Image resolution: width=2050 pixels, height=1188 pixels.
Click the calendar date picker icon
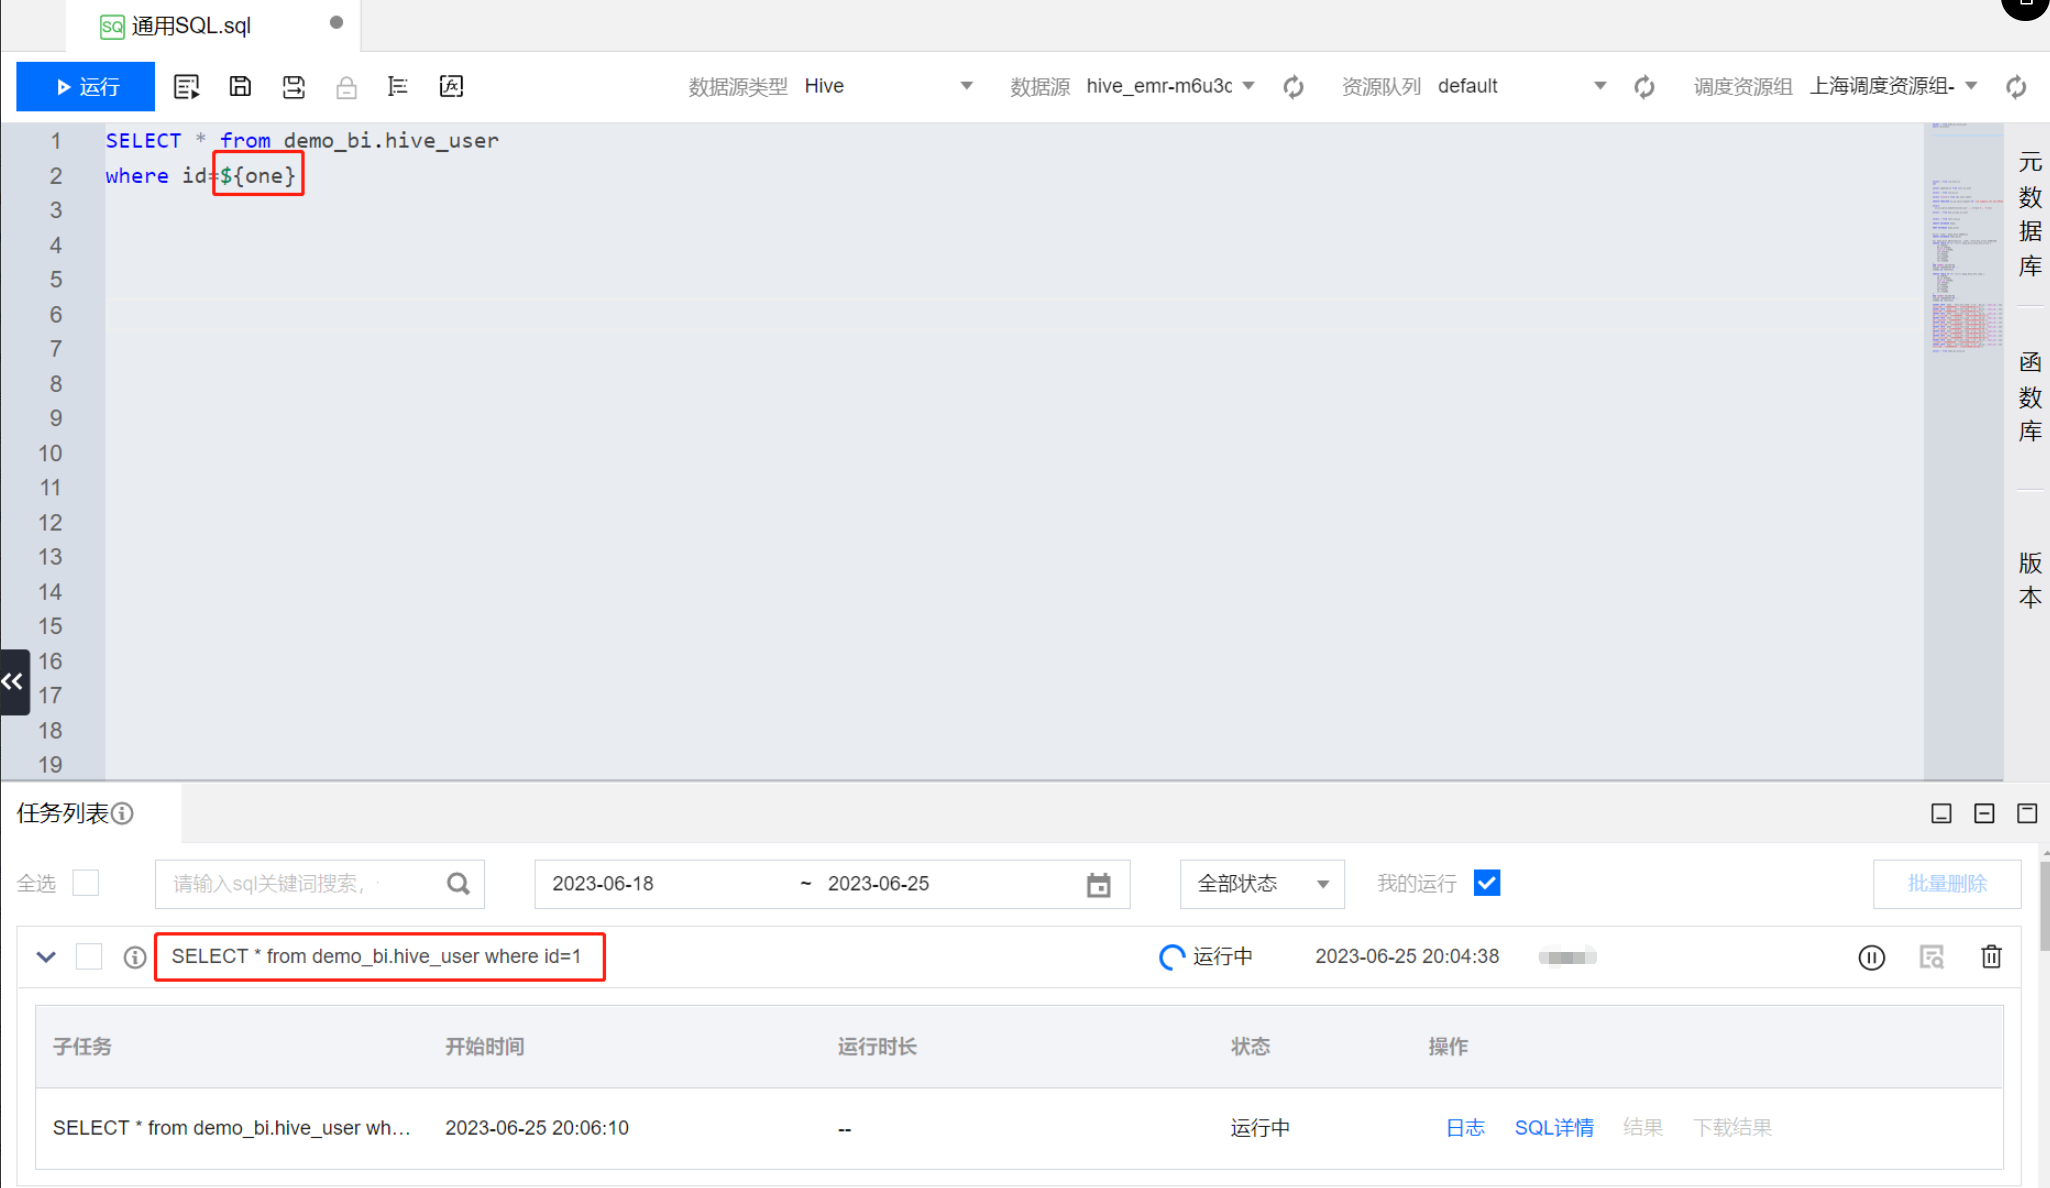click(1098, 884)
